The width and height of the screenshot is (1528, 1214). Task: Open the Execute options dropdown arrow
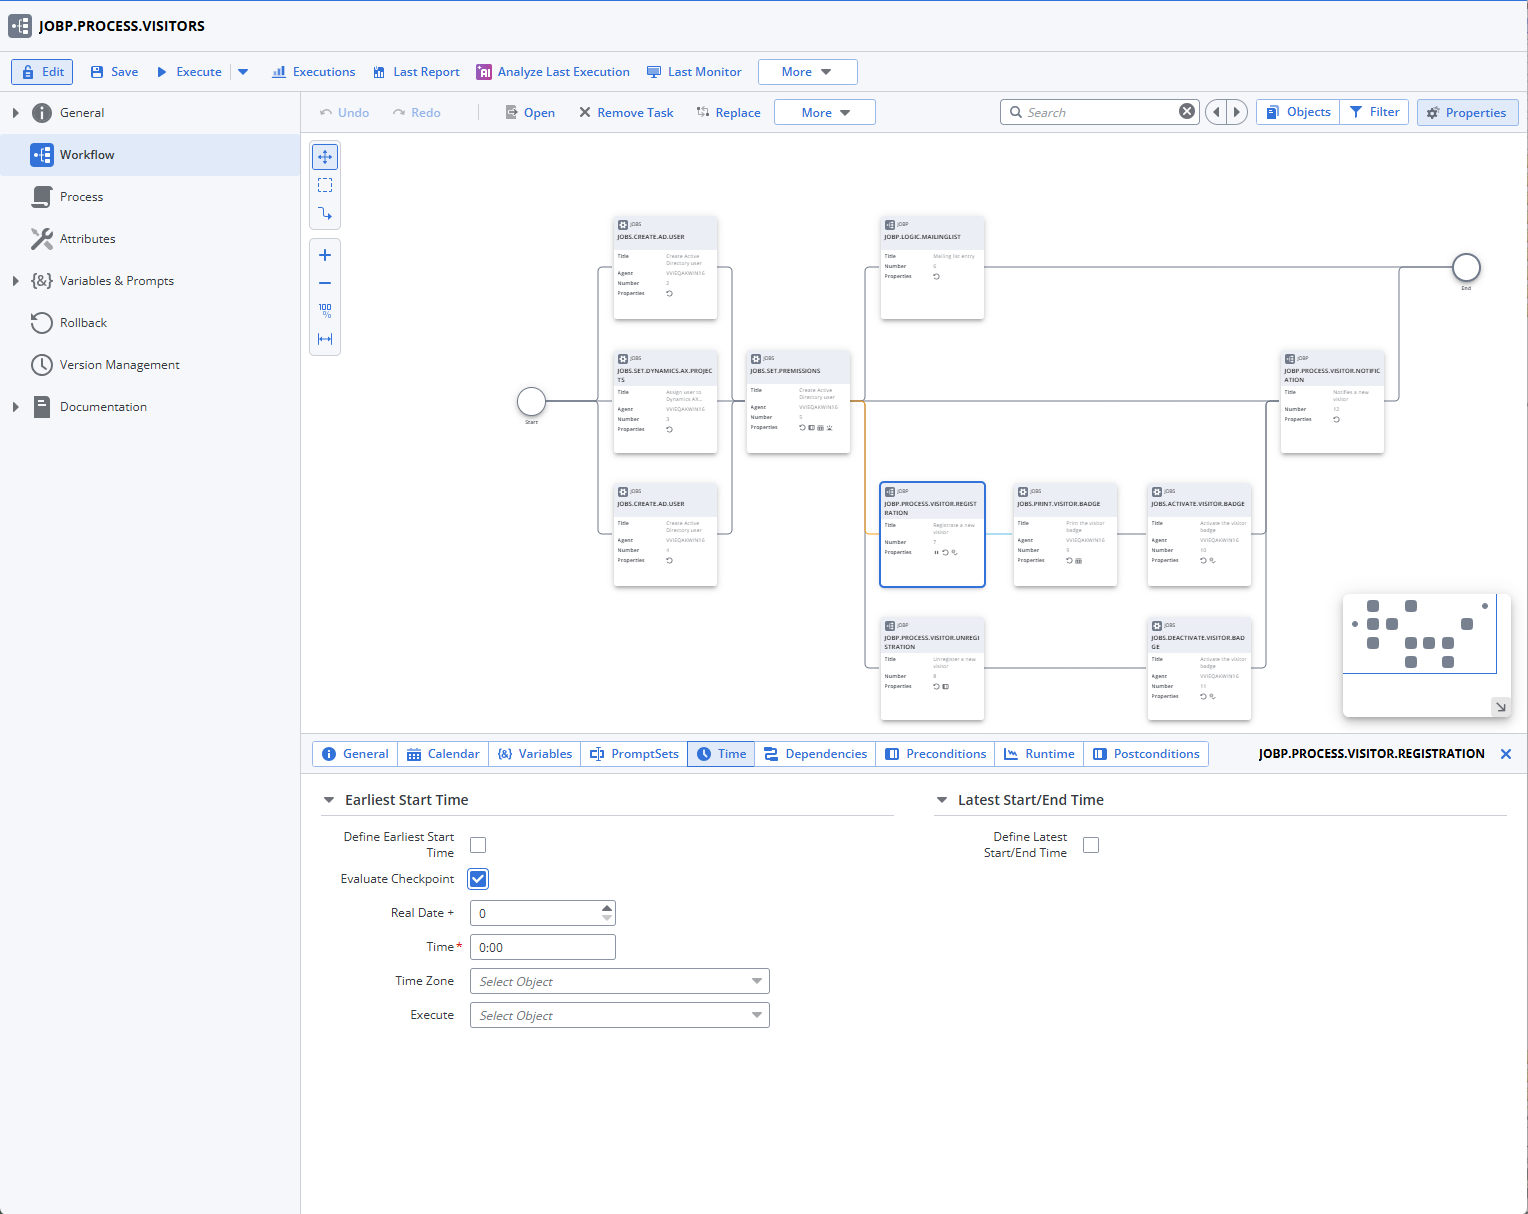click(x=243, y=72)
